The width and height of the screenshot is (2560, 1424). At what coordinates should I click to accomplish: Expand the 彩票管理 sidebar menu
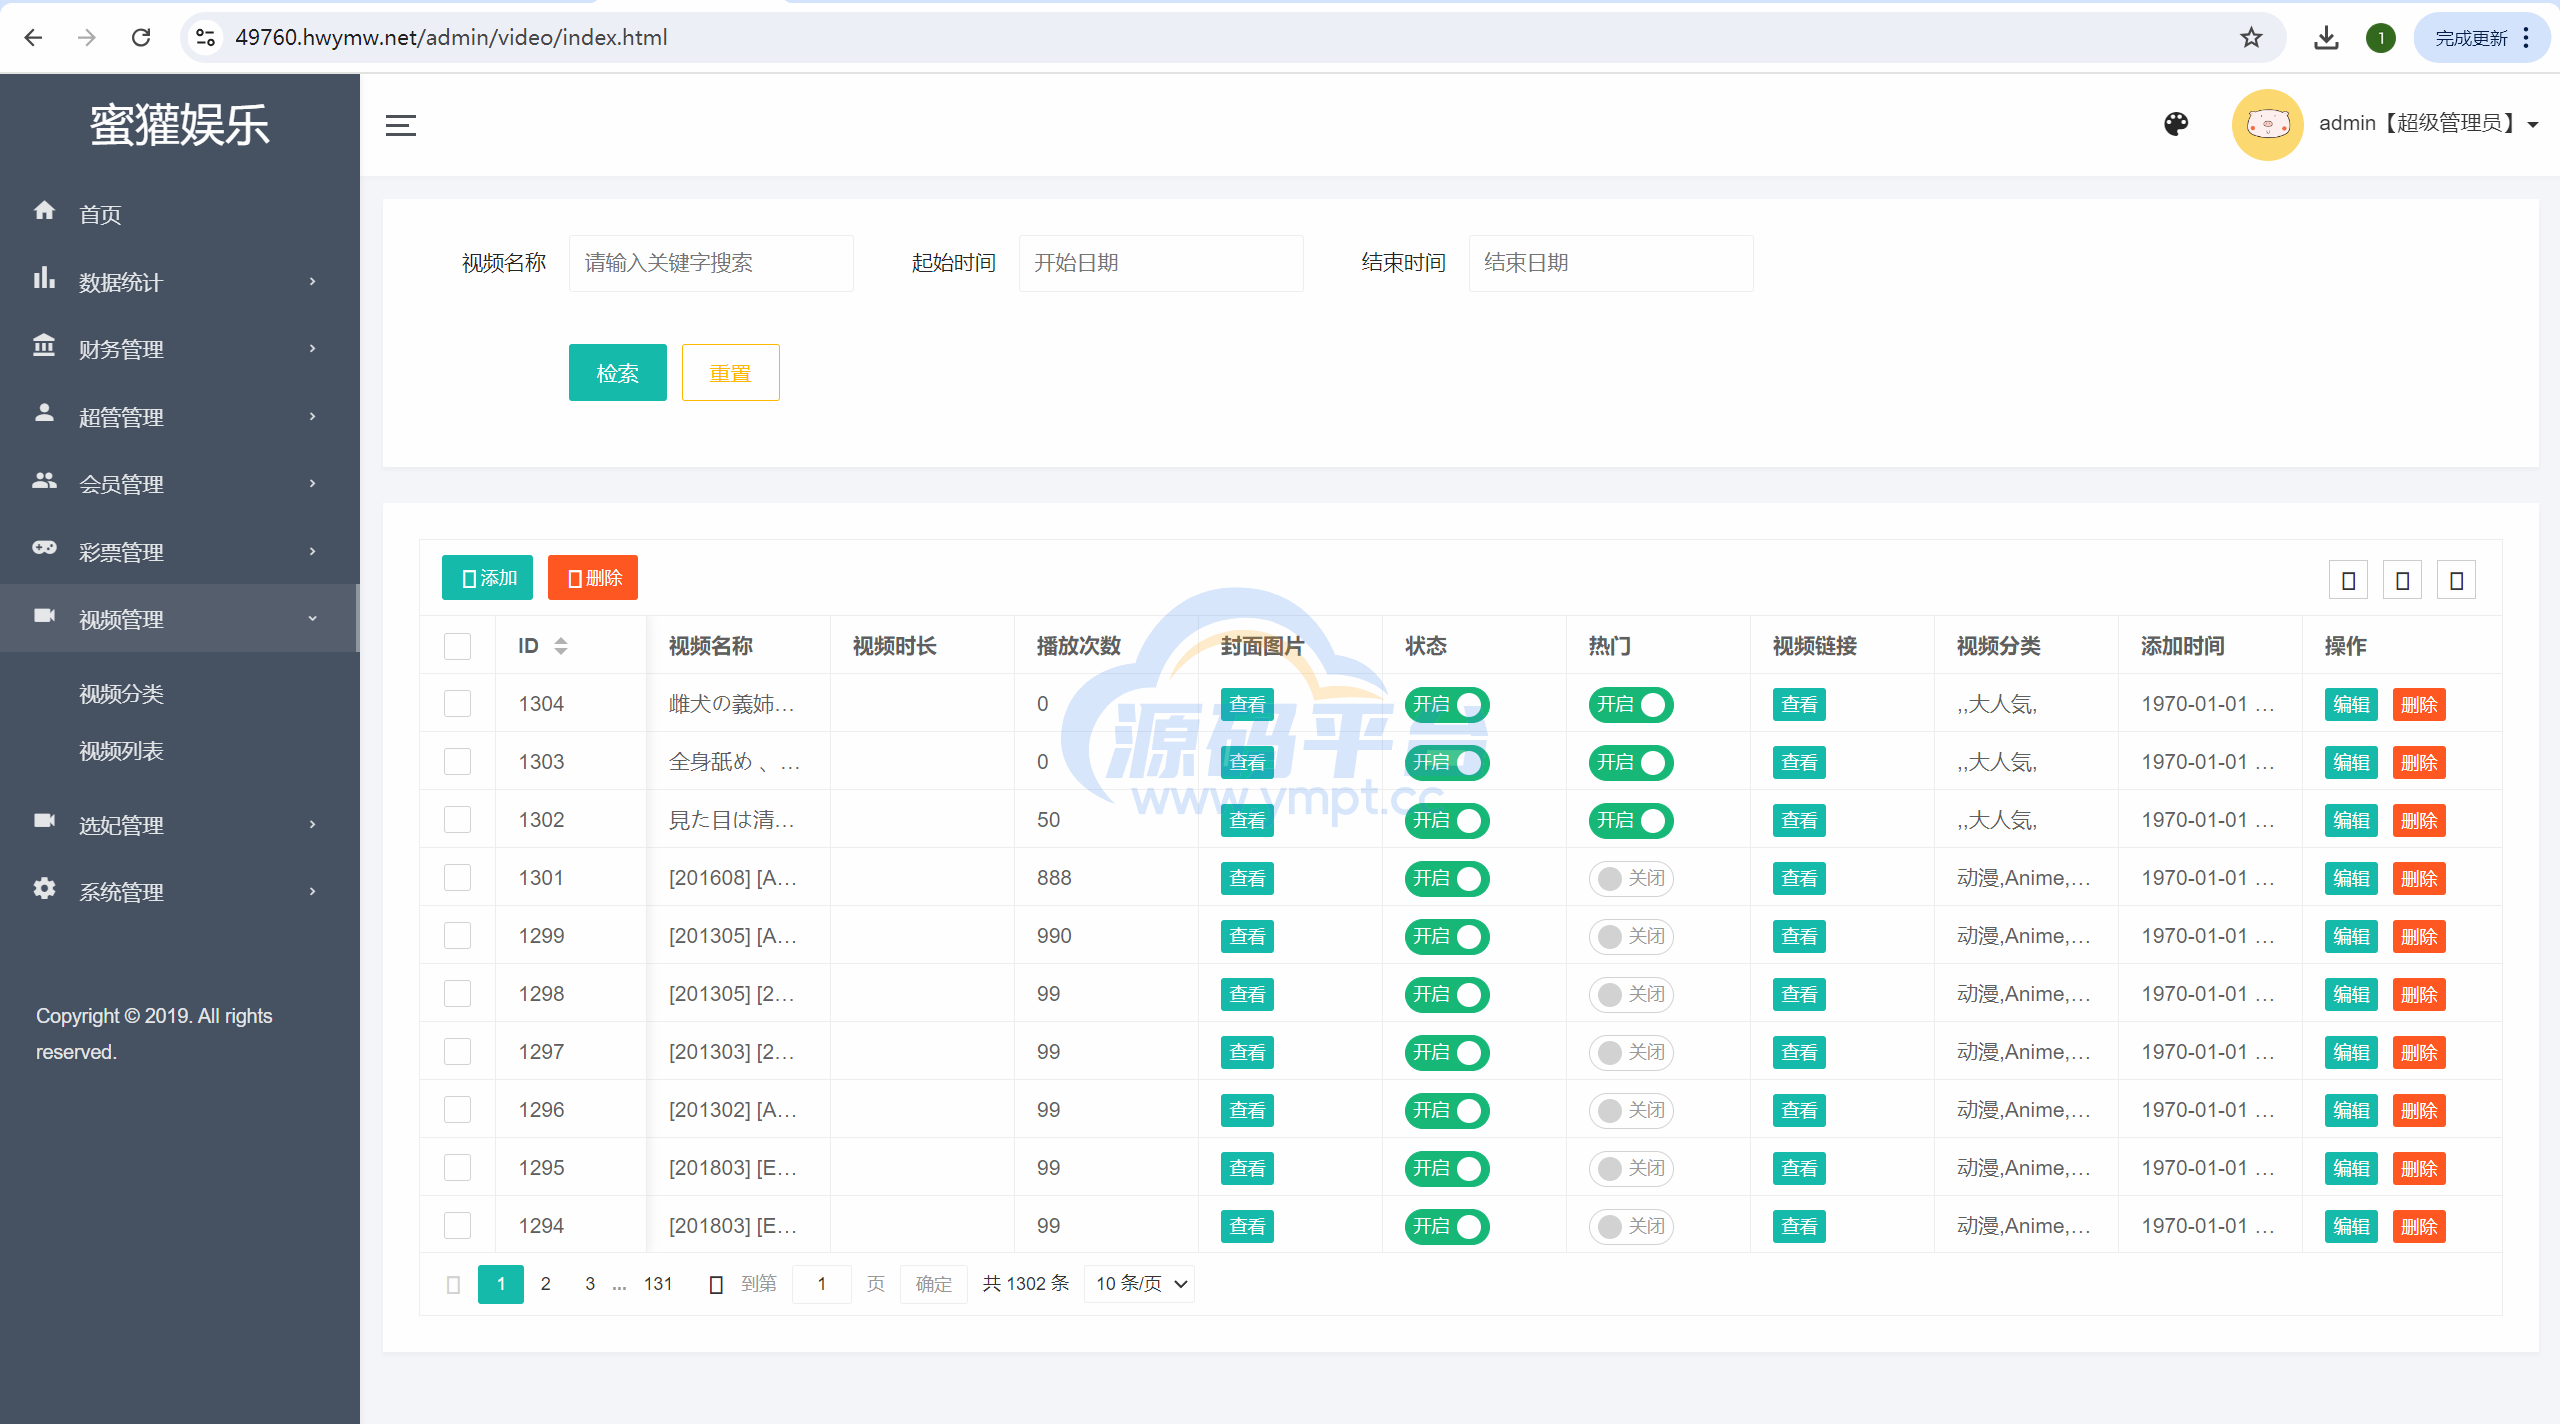(x=180, y=552)
